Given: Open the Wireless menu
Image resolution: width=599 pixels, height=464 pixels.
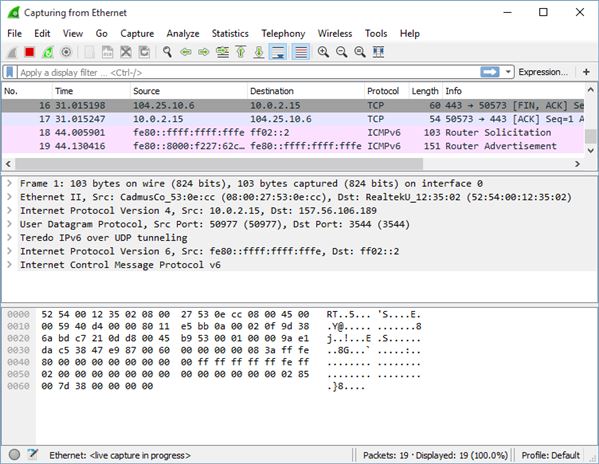Looking at the screenshot, I should point(335,34).
